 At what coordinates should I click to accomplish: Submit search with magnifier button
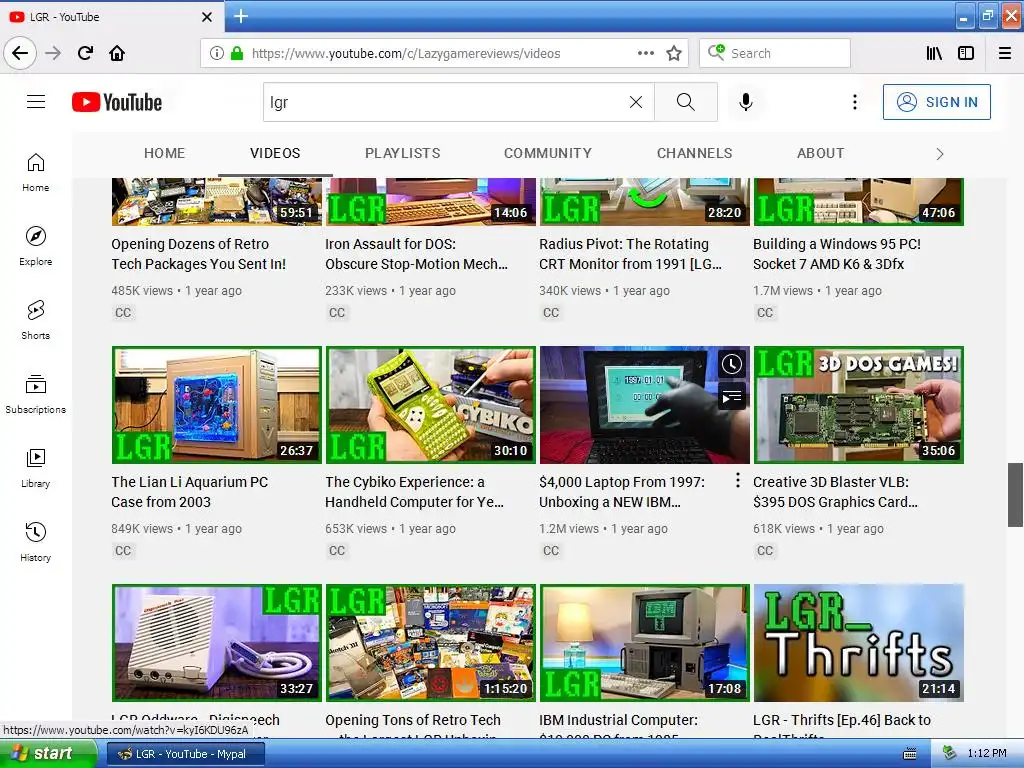[686, 102]
